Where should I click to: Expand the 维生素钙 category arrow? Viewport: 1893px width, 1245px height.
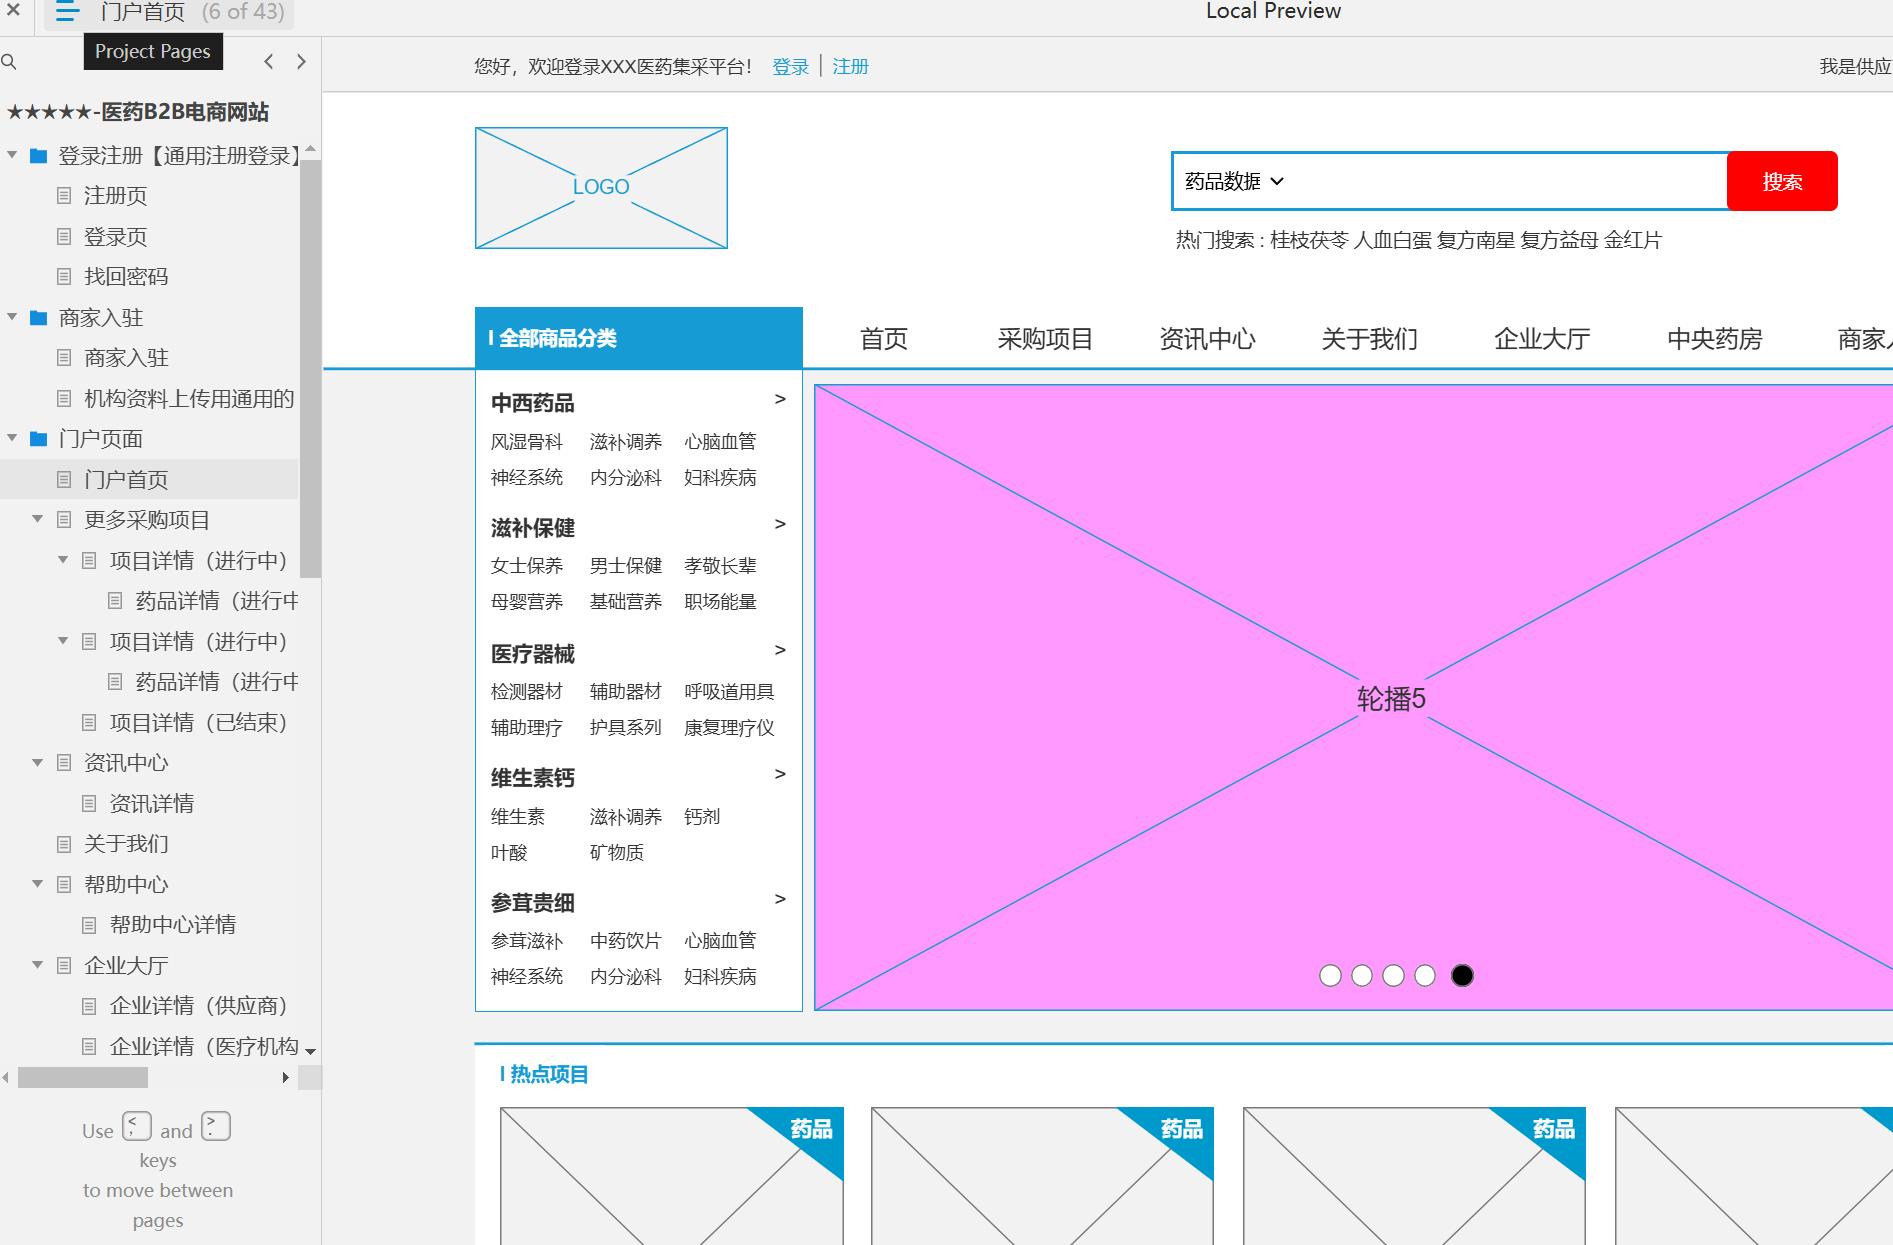(780, 774)
